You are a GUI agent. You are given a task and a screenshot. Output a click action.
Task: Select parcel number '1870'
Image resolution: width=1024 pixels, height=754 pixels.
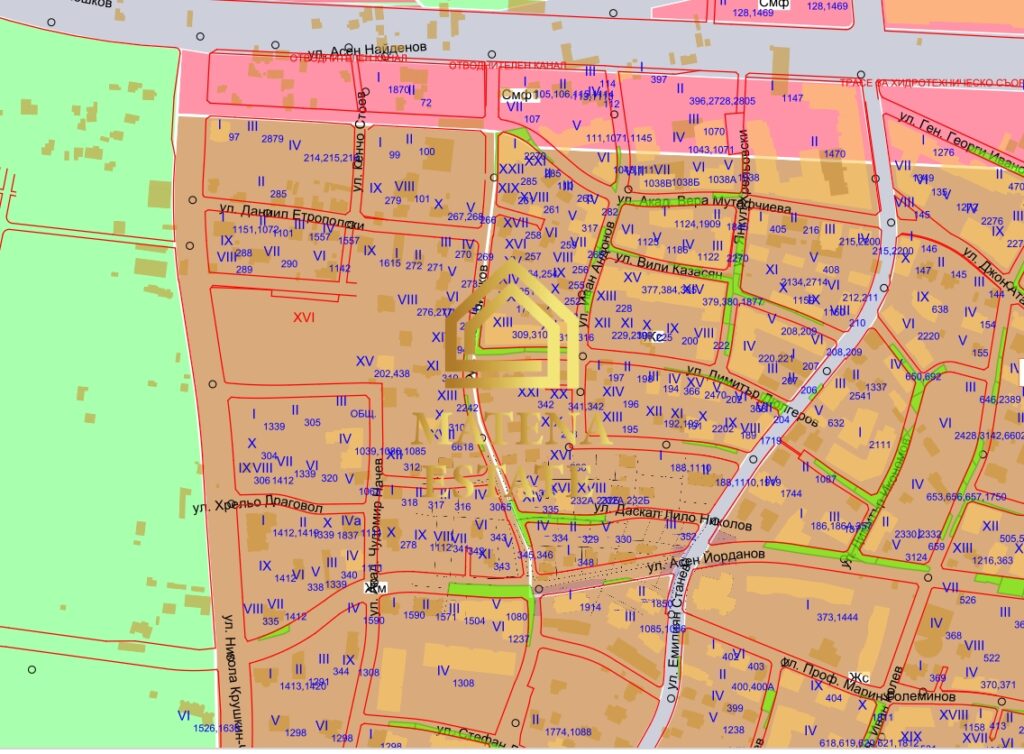pos(398,89)
